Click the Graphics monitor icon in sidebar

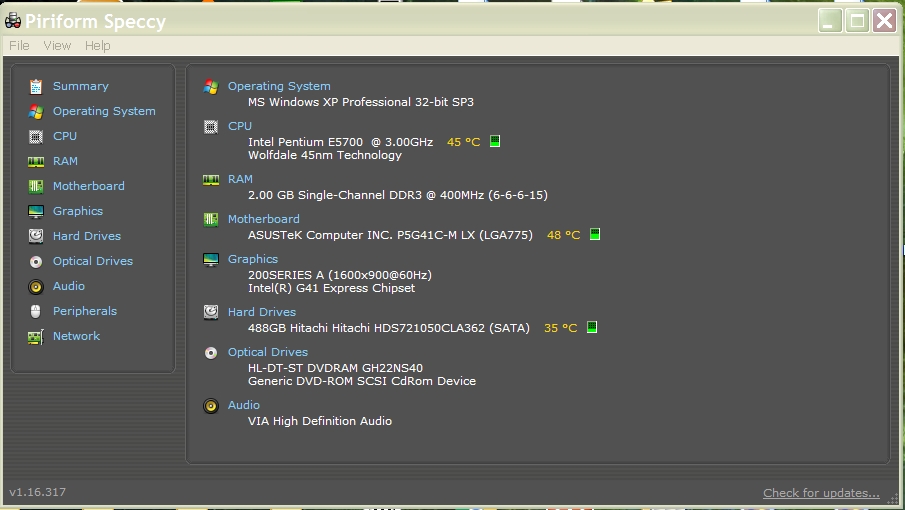(x=36, y=212)
